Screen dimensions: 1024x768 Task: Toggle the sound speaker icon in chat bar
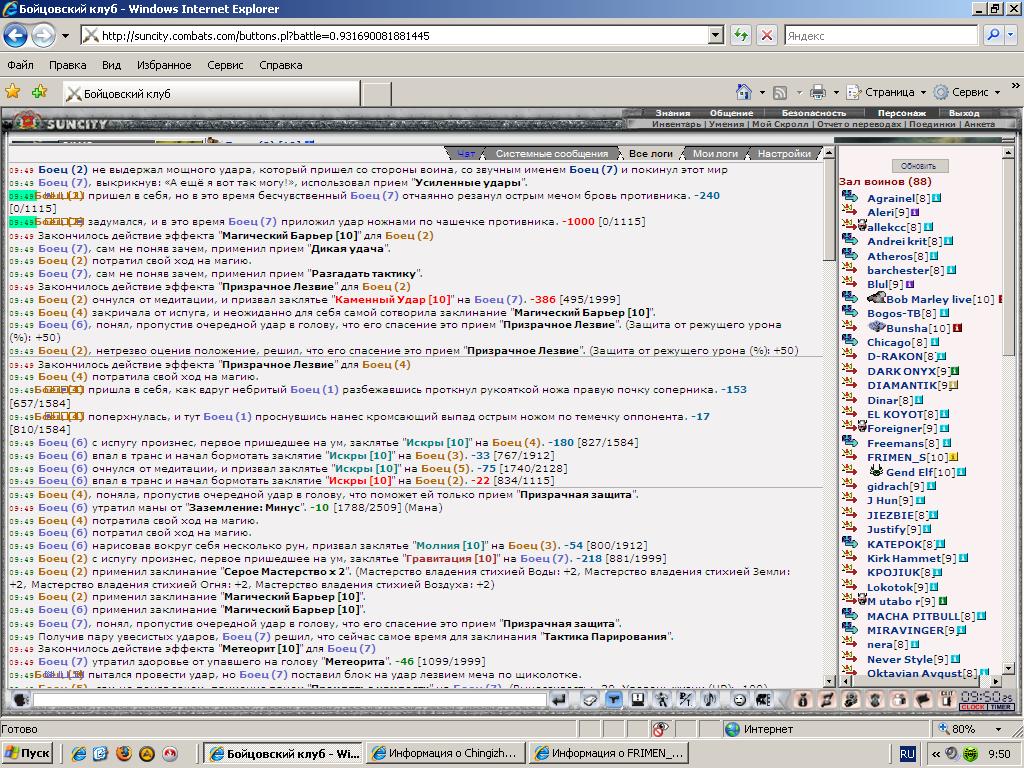pos(711,700)
